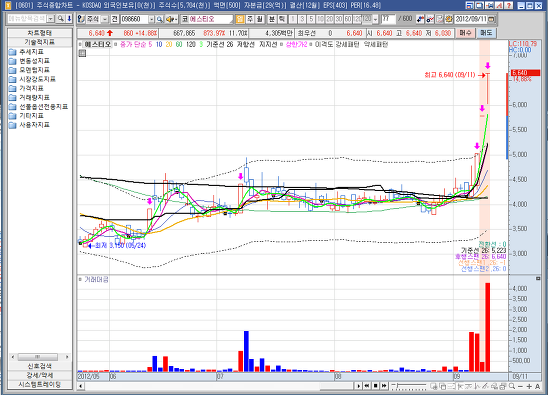Select the tick chart period button (틱)

click(x=282, y=19)
